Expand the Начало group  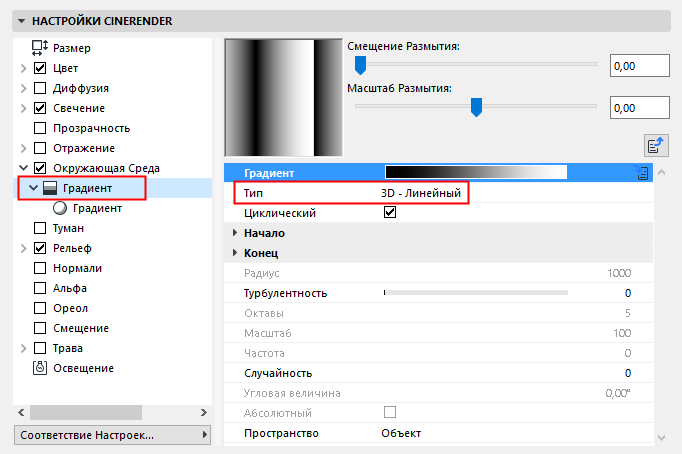click(235, 233)
